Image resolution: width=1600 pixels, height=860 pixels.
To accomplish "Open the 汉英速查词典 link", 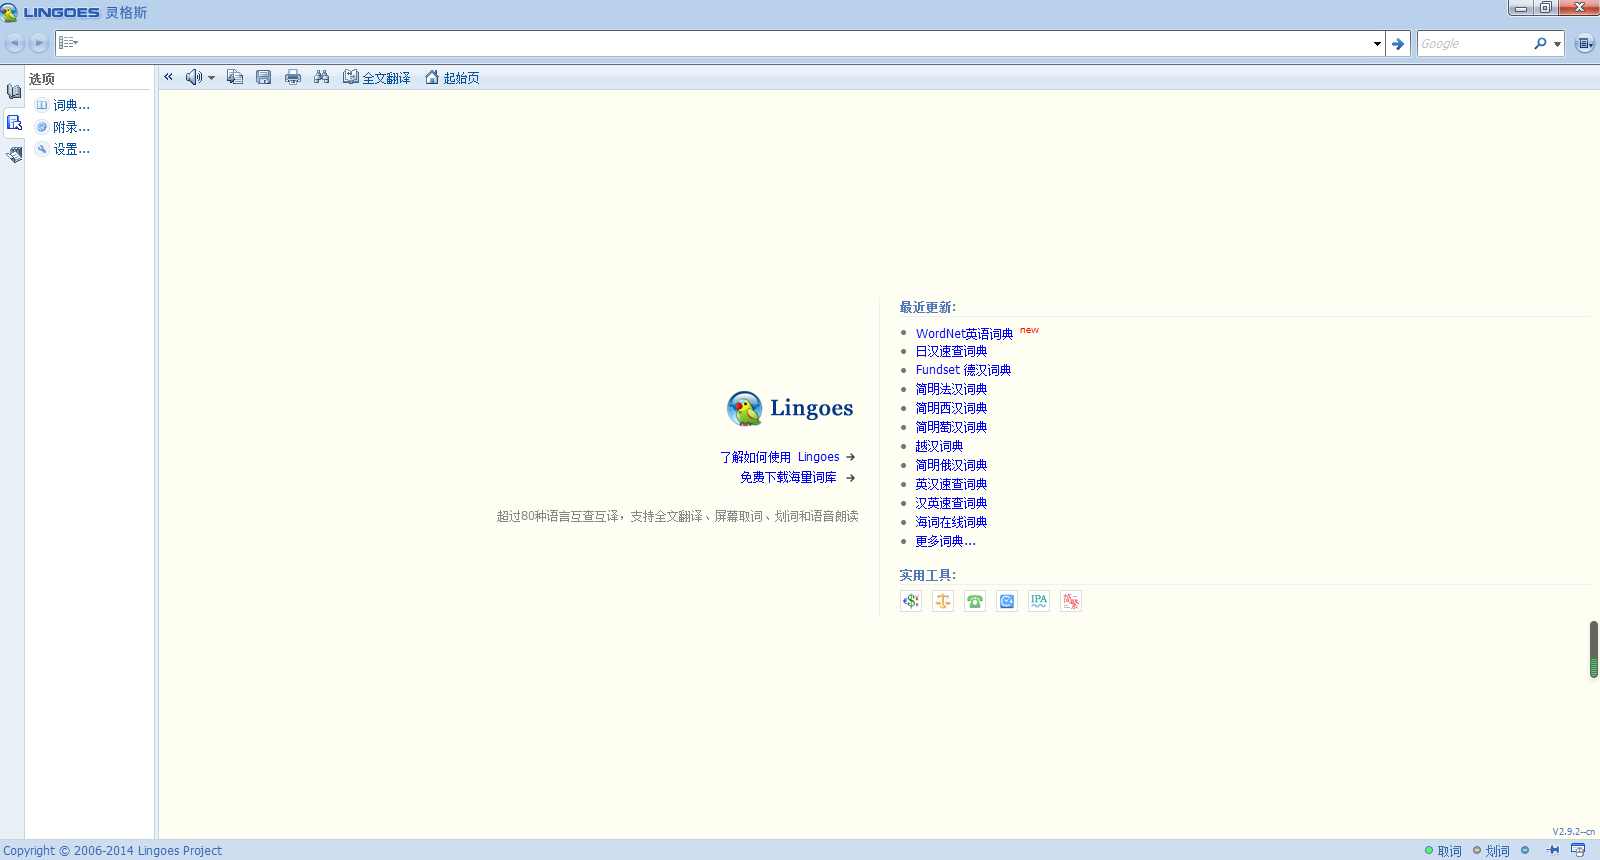I will (x=951, y=503).
